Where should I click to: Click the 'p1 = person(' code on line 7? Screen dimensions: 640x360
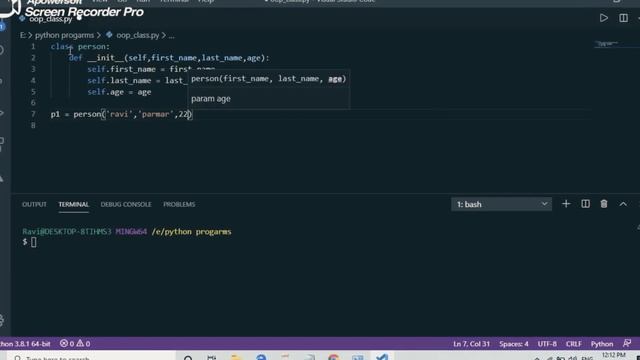pyautogui.click(x=78, y=114)
